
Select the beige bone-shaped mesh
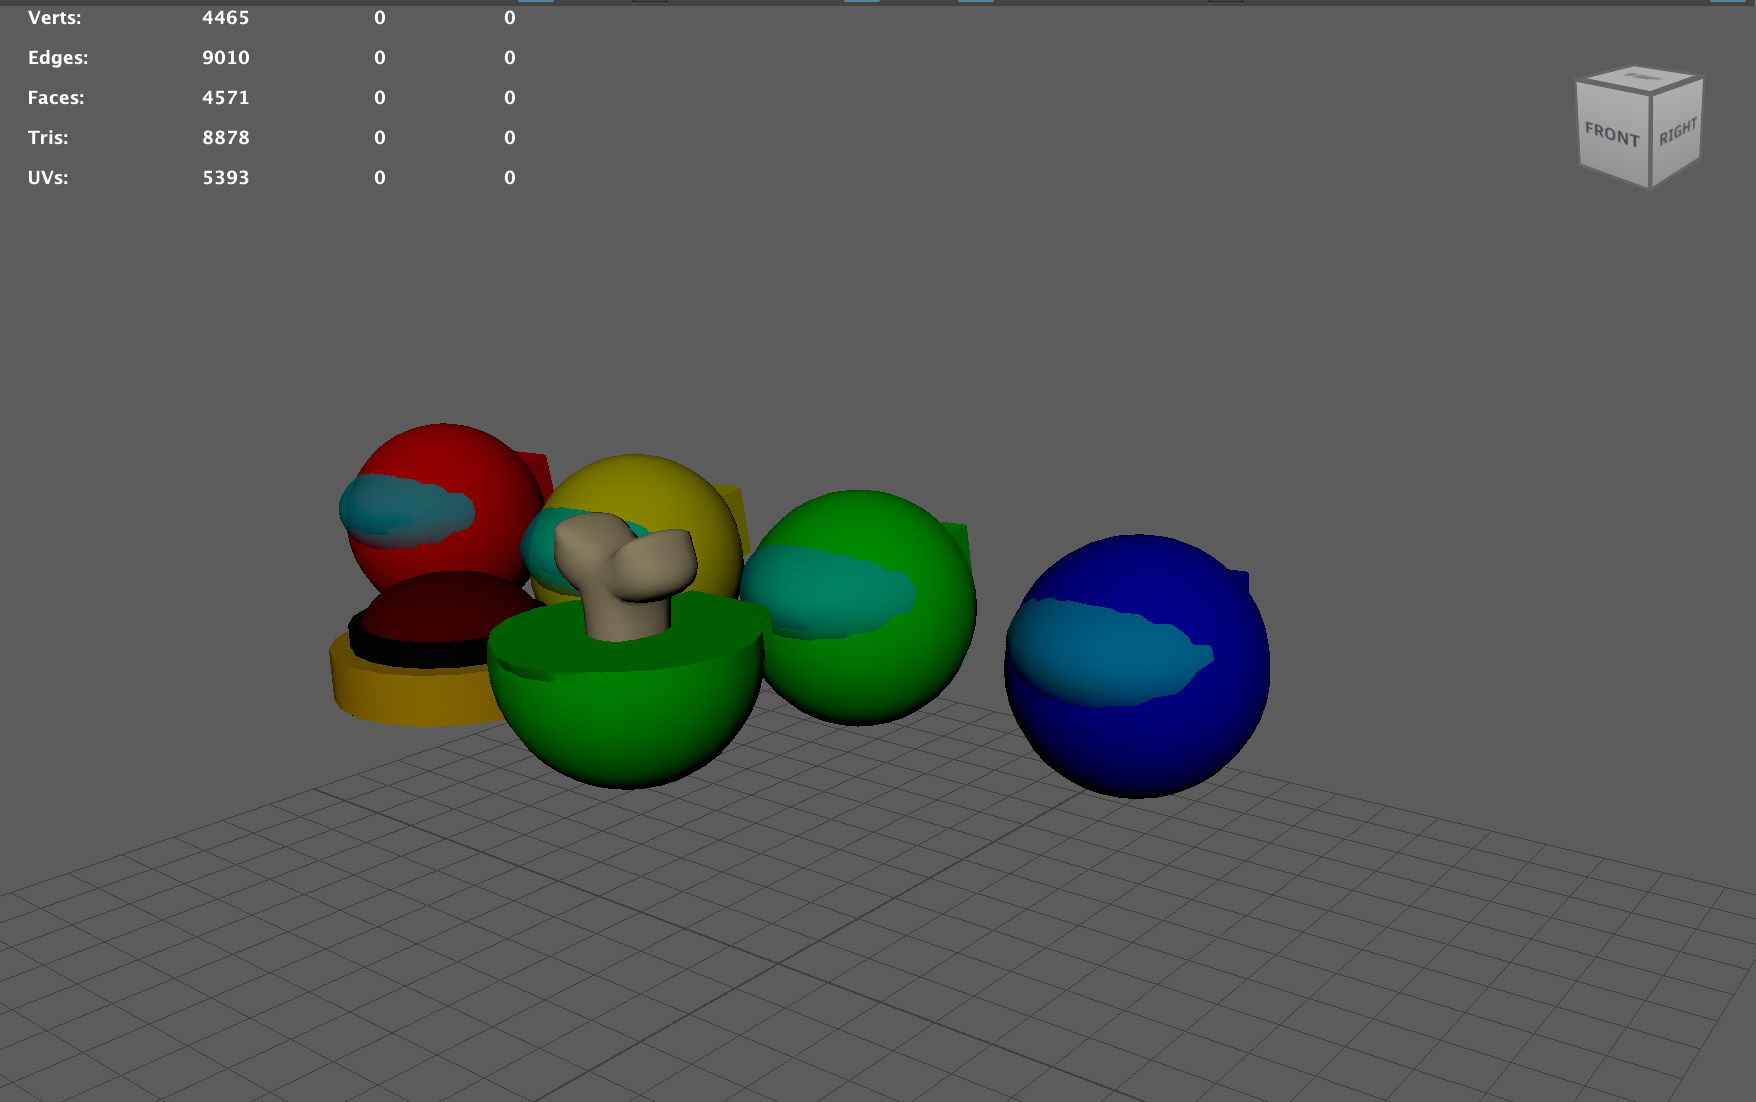click(x=622, y=570)
